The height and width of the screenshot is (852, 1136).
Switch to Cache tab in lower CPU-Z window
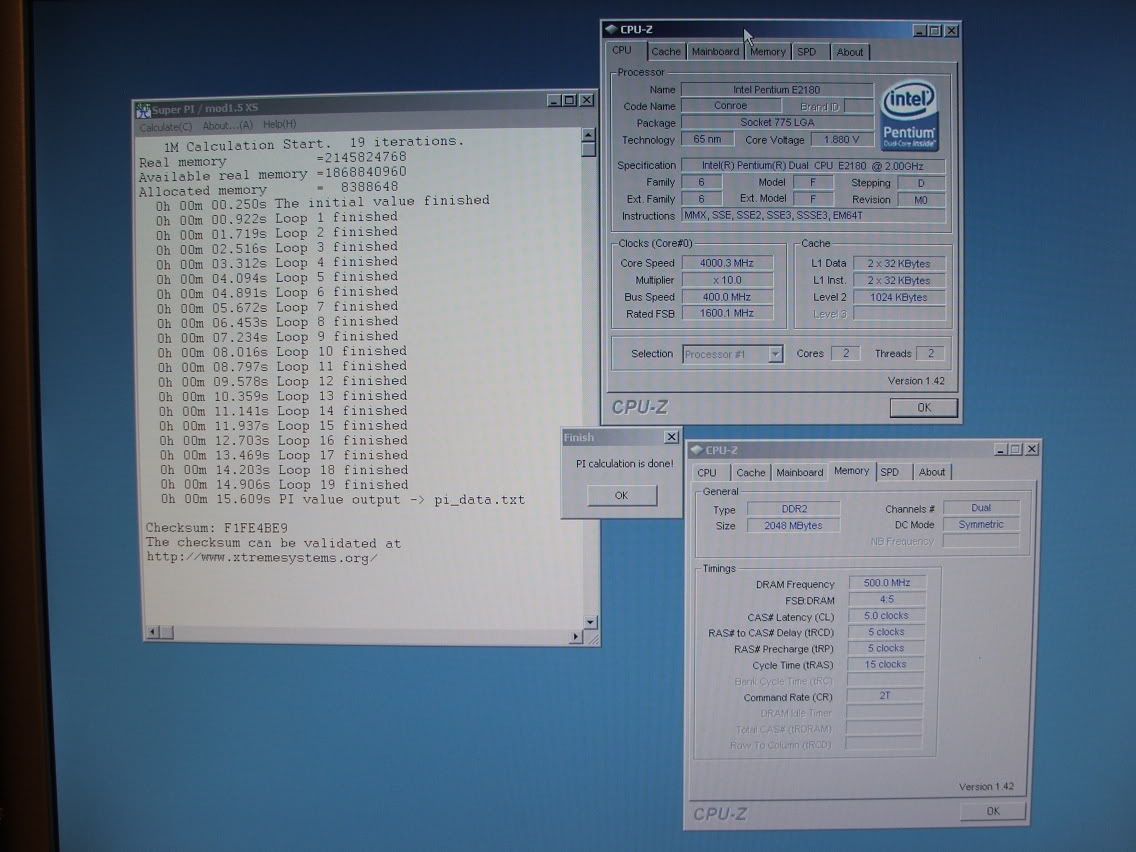[x=751, y=472]
